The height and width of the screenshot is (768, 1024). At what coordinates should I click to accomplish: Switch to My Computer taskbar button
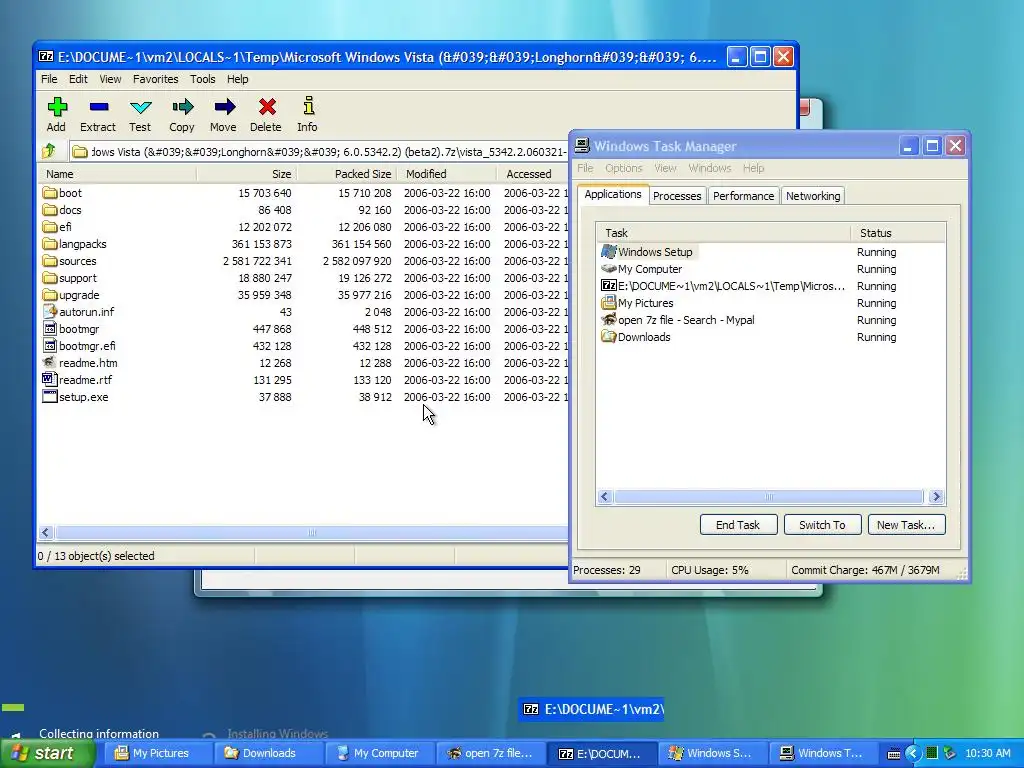click(379, 754)
